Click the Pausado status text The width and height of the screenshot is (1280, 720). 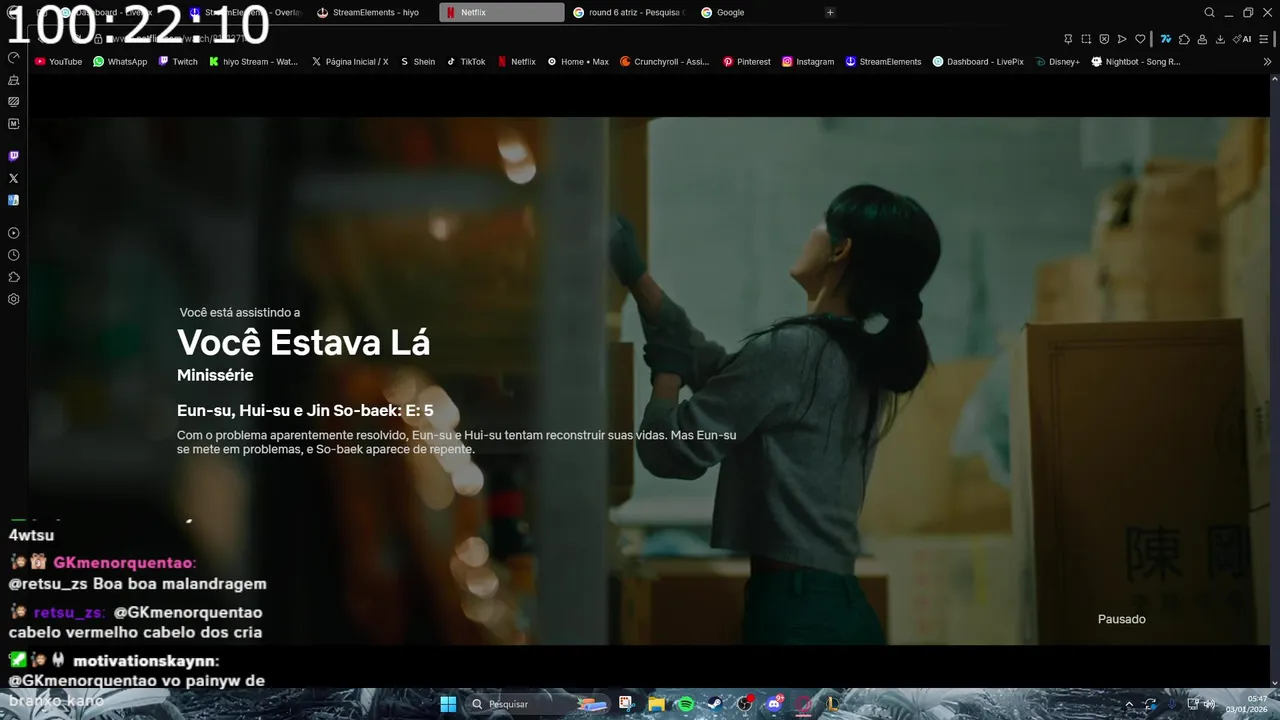[x=1121, y=619]
